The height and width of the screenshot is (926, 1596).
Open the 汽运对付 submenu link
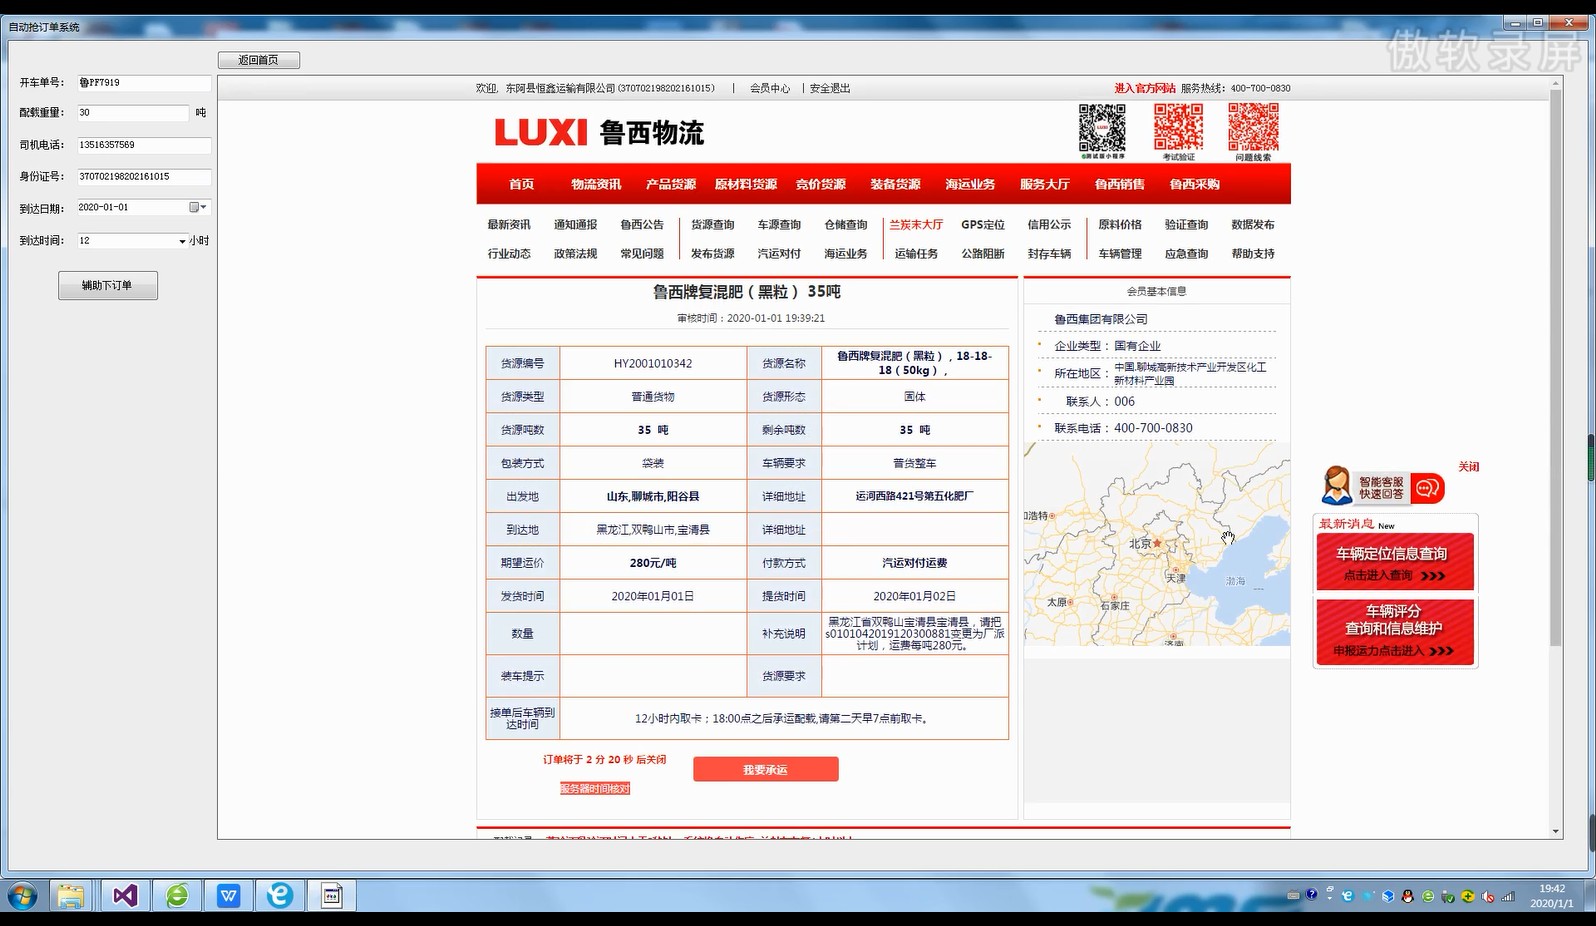779,254
